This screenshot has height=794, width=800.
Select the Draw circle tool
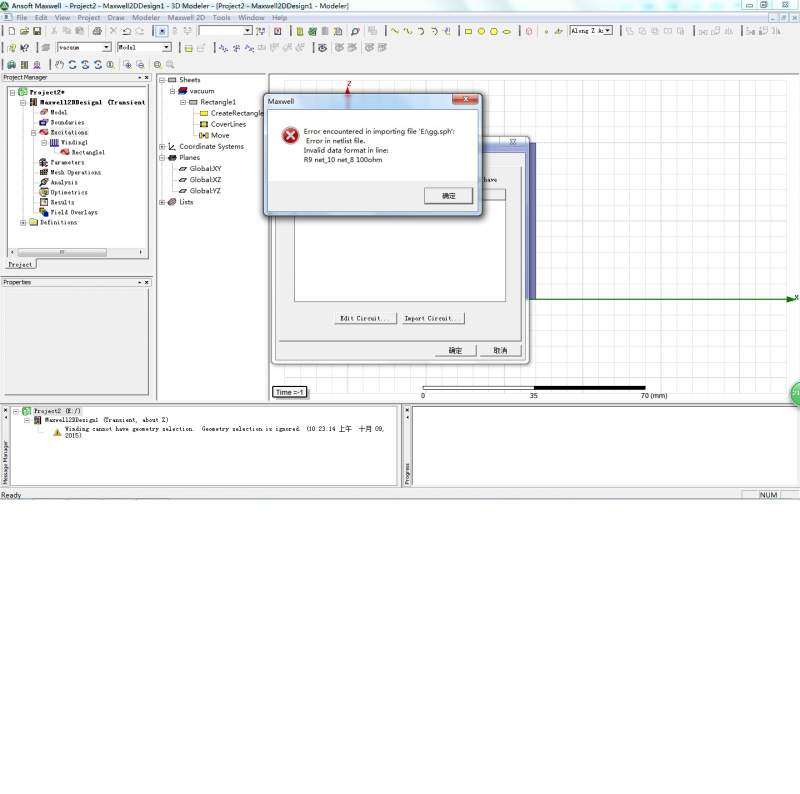pos(481,31)
